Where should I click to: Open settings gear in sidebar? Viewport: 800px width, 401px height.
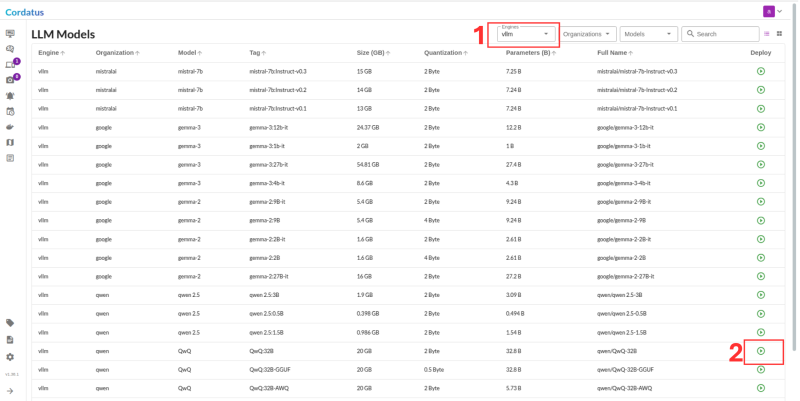pos(10,357)
